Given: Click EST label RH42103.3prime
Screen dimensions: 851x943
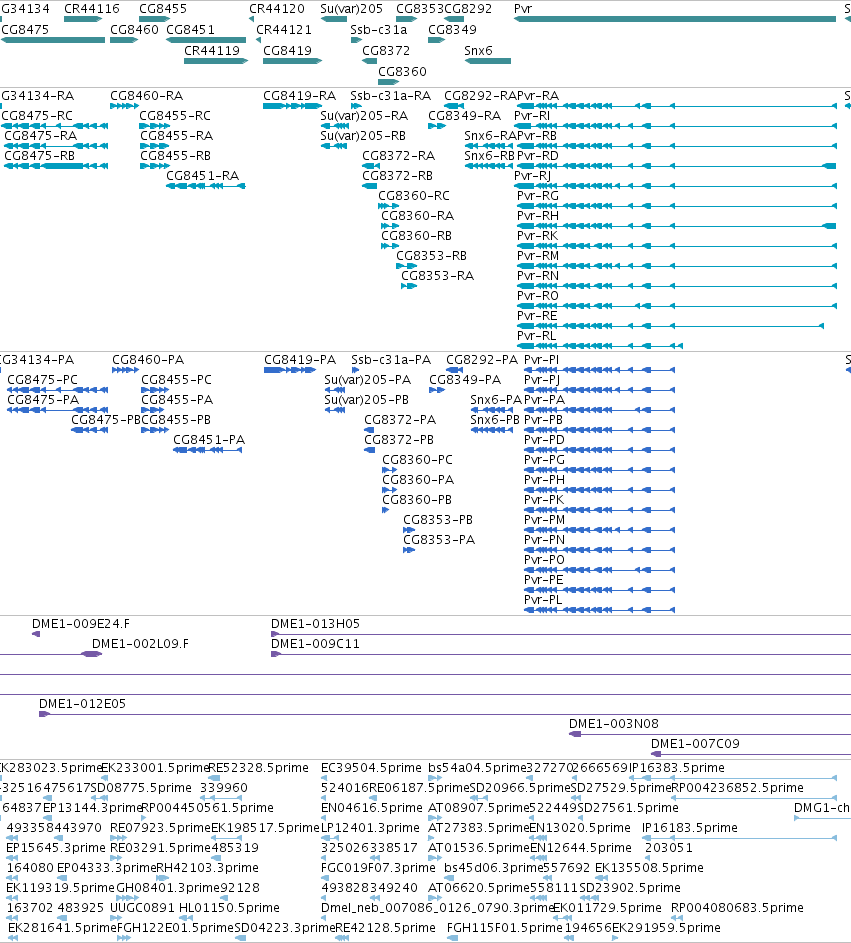Looking at the screenshot, I should [x=207, y=868].
